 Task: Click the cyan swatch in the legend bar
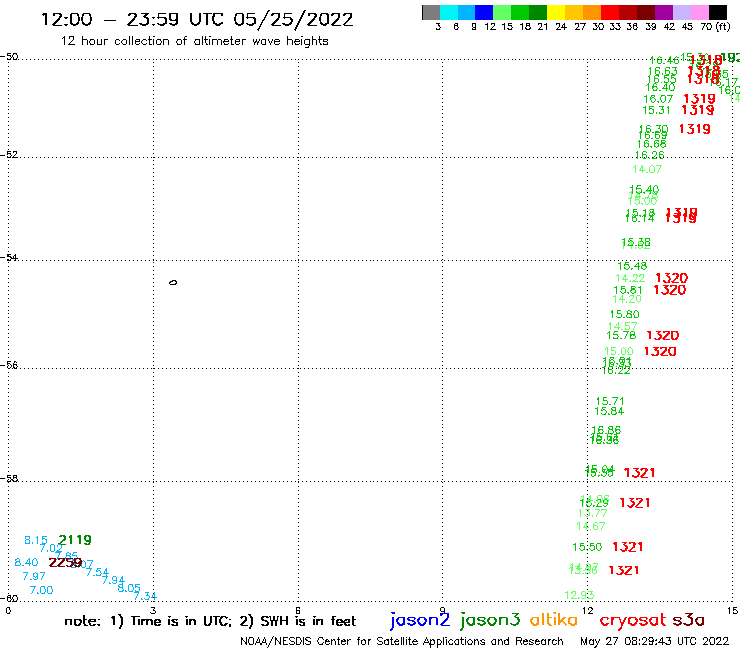click(449, 12)
